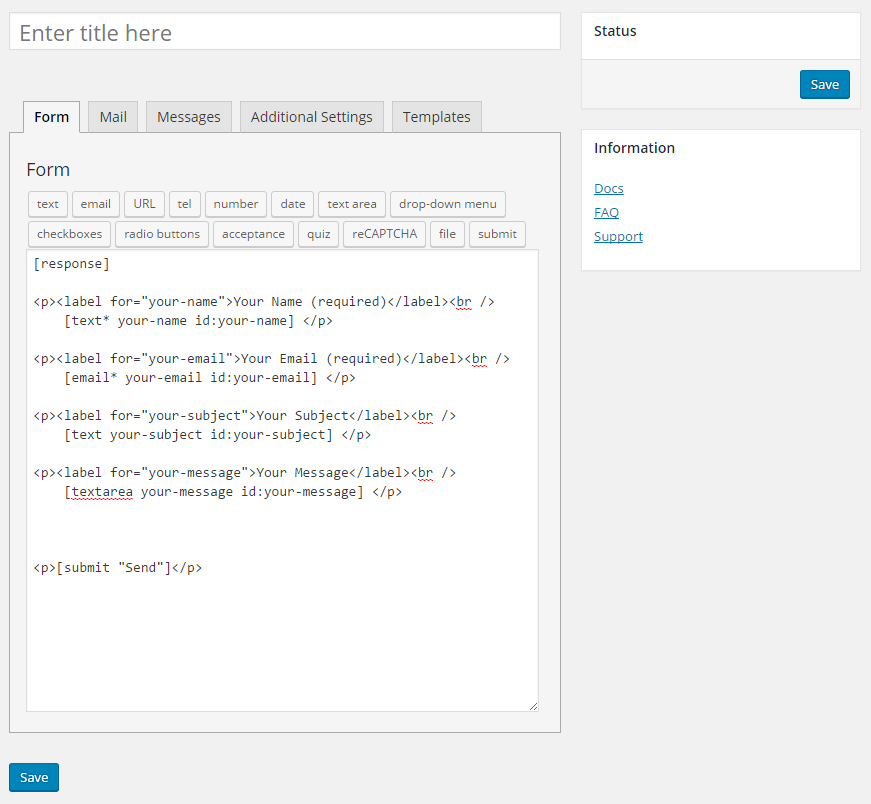Image resolution: width=871 pixels, height=804 pixels.
Task: Add a checkboxes tag
Action: click(x=69, y=234)
